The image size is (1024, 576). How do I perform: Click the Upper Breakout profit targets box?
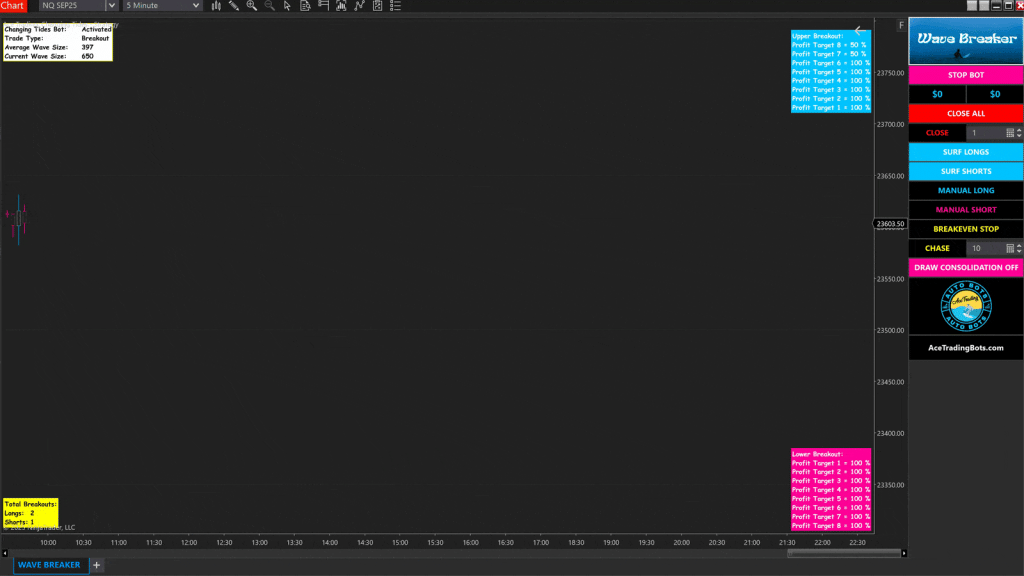[831, 72]
